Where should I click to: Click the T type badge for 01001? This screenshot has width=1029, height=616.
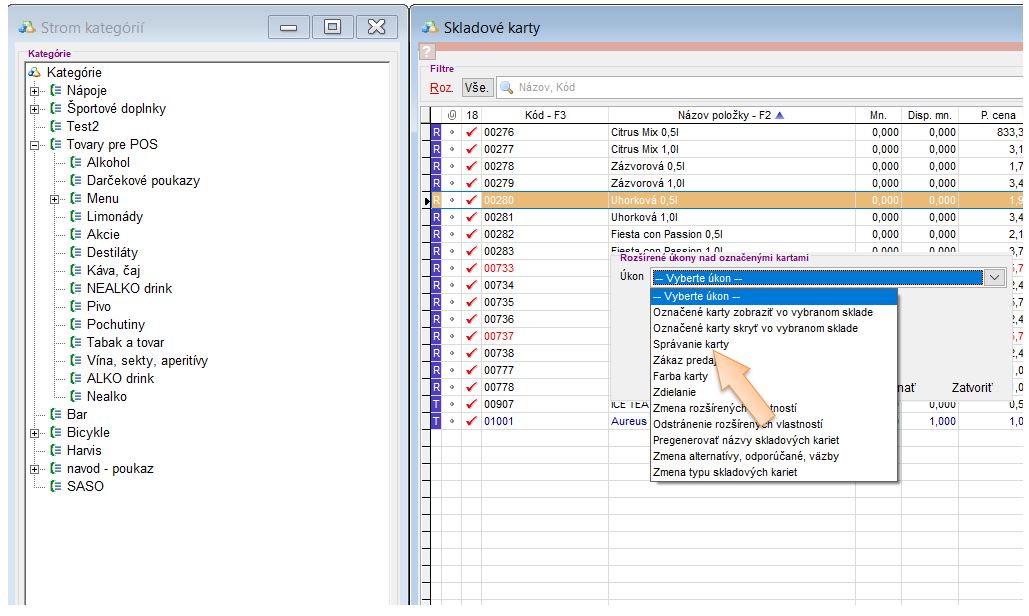pyautogui.click(x=436, y=421)
